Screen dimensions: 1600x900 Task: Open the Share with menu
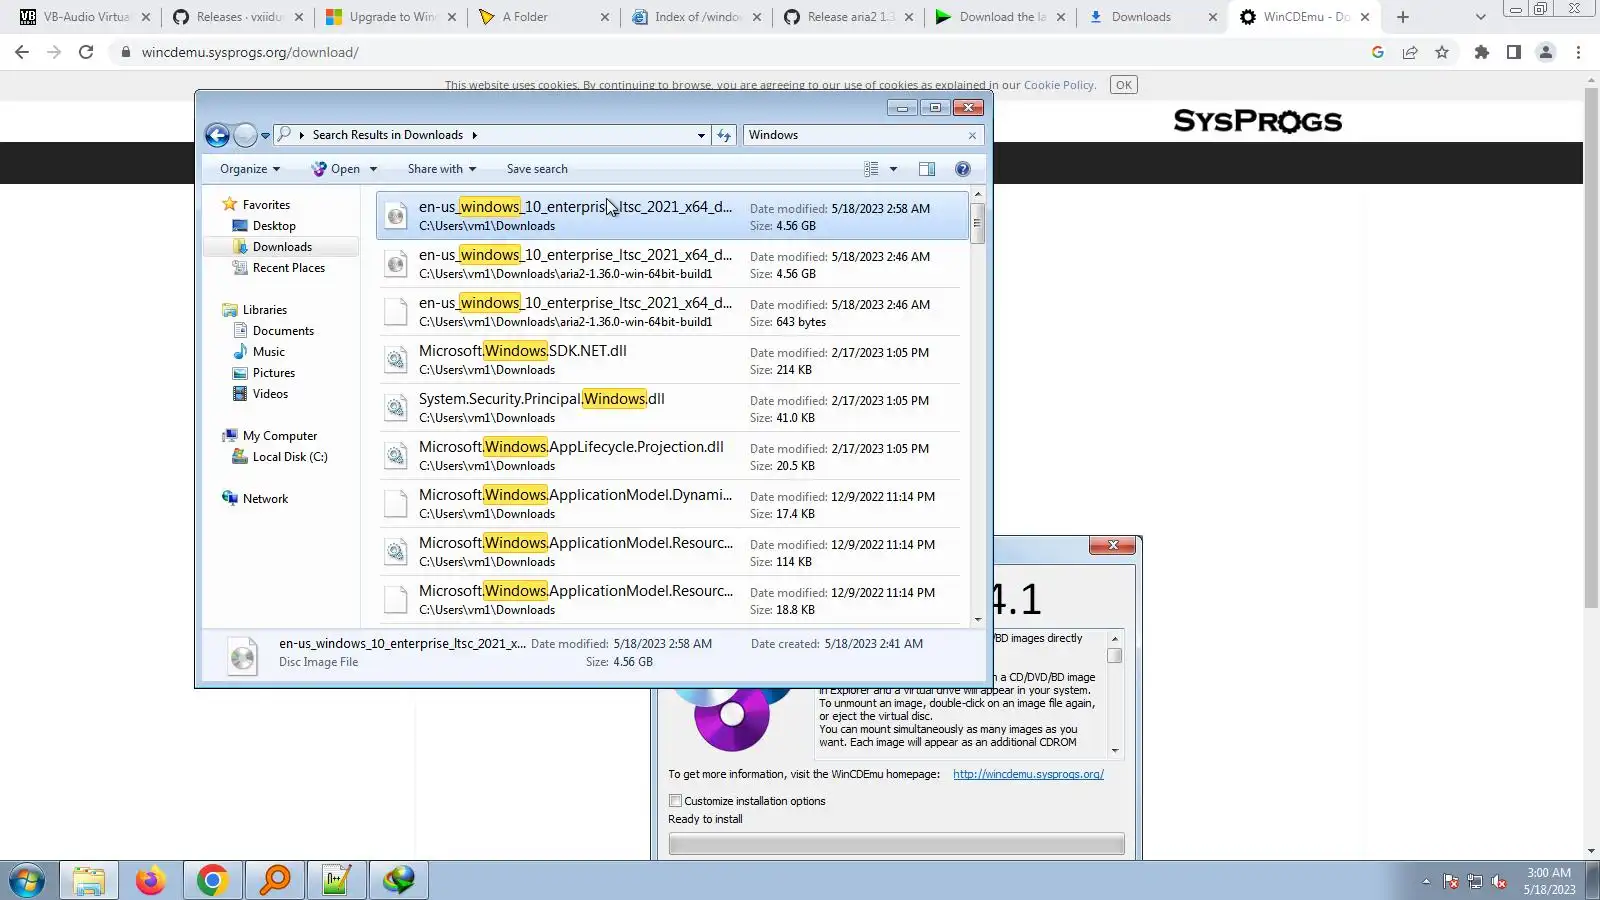442,169
